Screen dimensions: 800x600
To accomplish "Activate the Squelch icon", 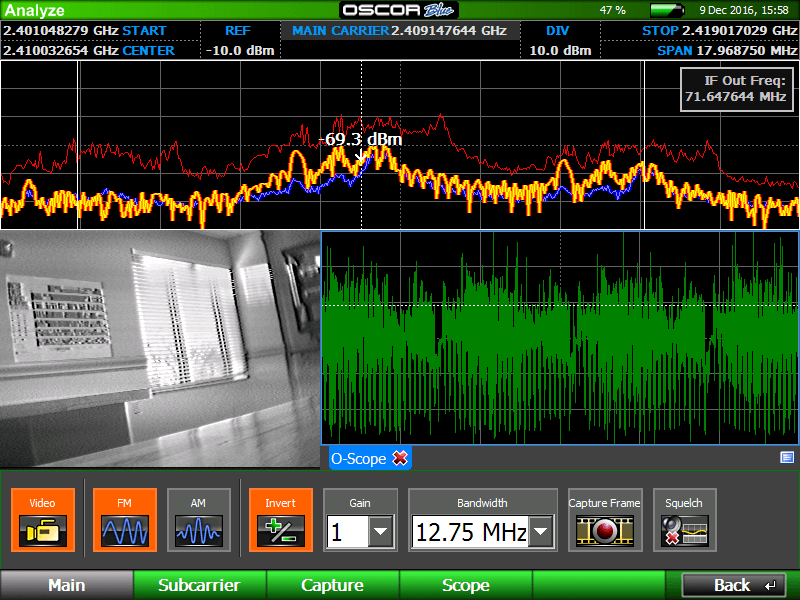I will (x=684, y=520).
